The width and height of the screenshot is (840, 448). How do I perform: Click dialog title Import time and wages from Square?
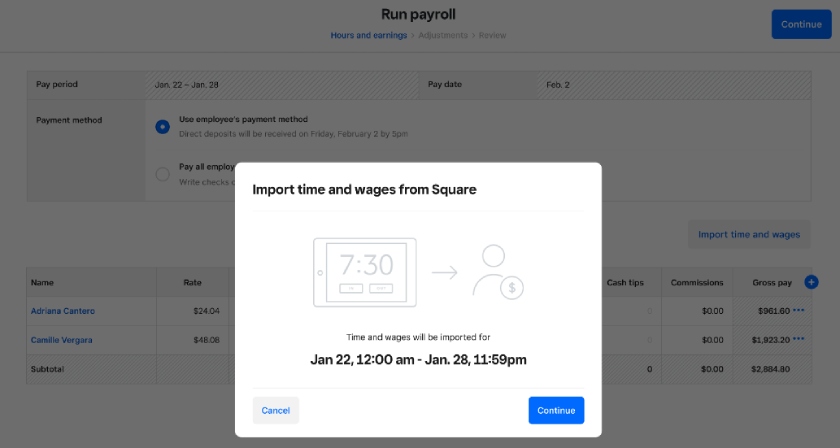point(364,190)
